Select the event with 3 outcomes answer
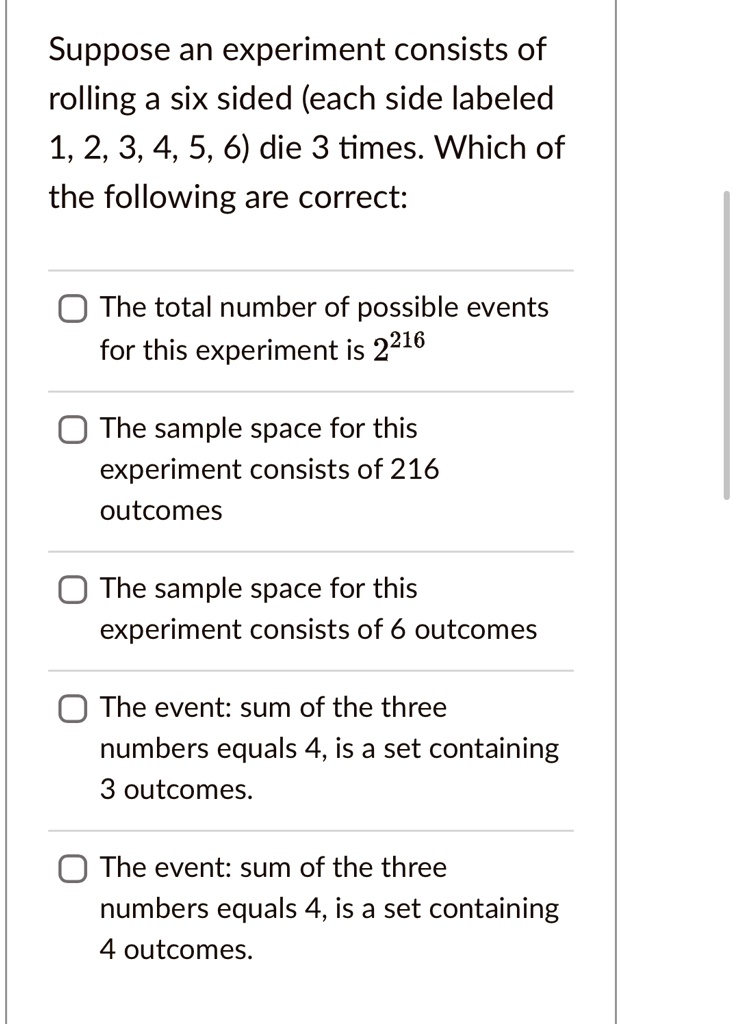 (x=71, y=709)
